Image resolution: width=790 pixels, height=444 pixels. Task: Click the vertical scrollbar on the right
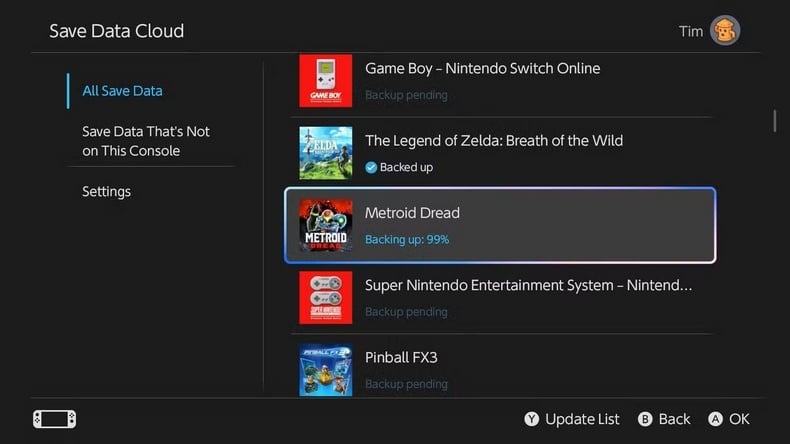775,120
